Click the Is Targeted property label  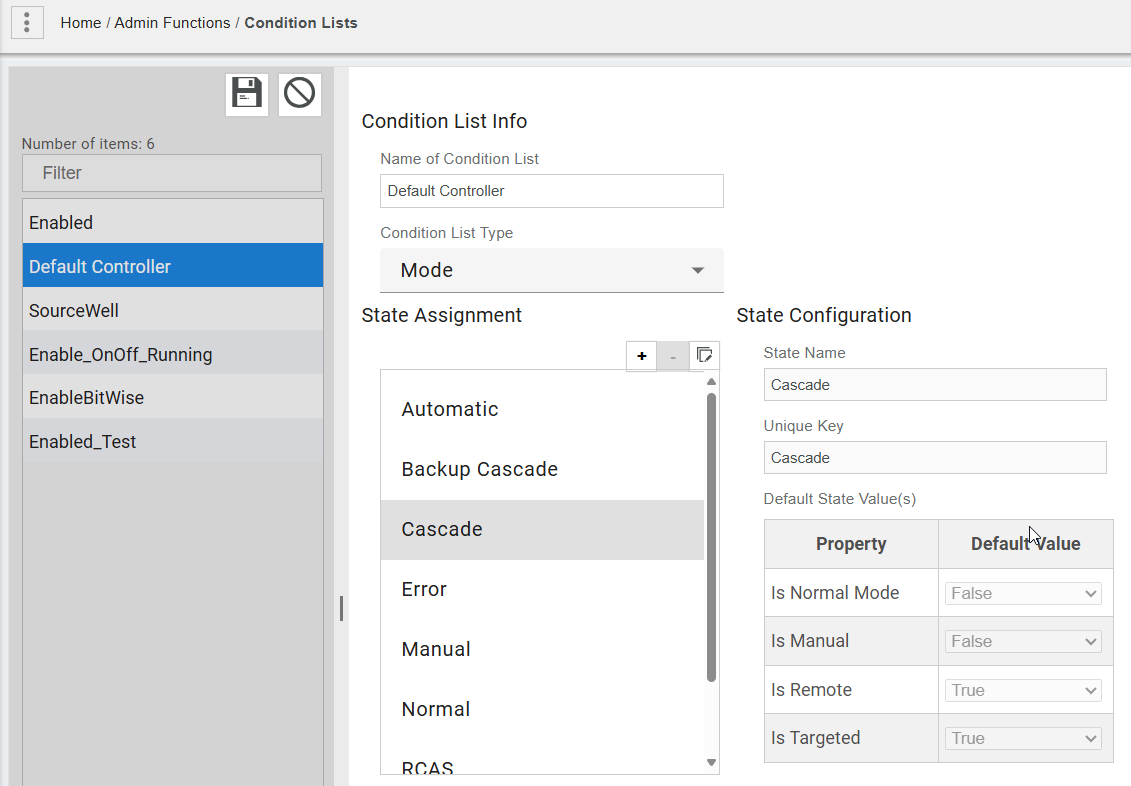[x=815, y=738]
